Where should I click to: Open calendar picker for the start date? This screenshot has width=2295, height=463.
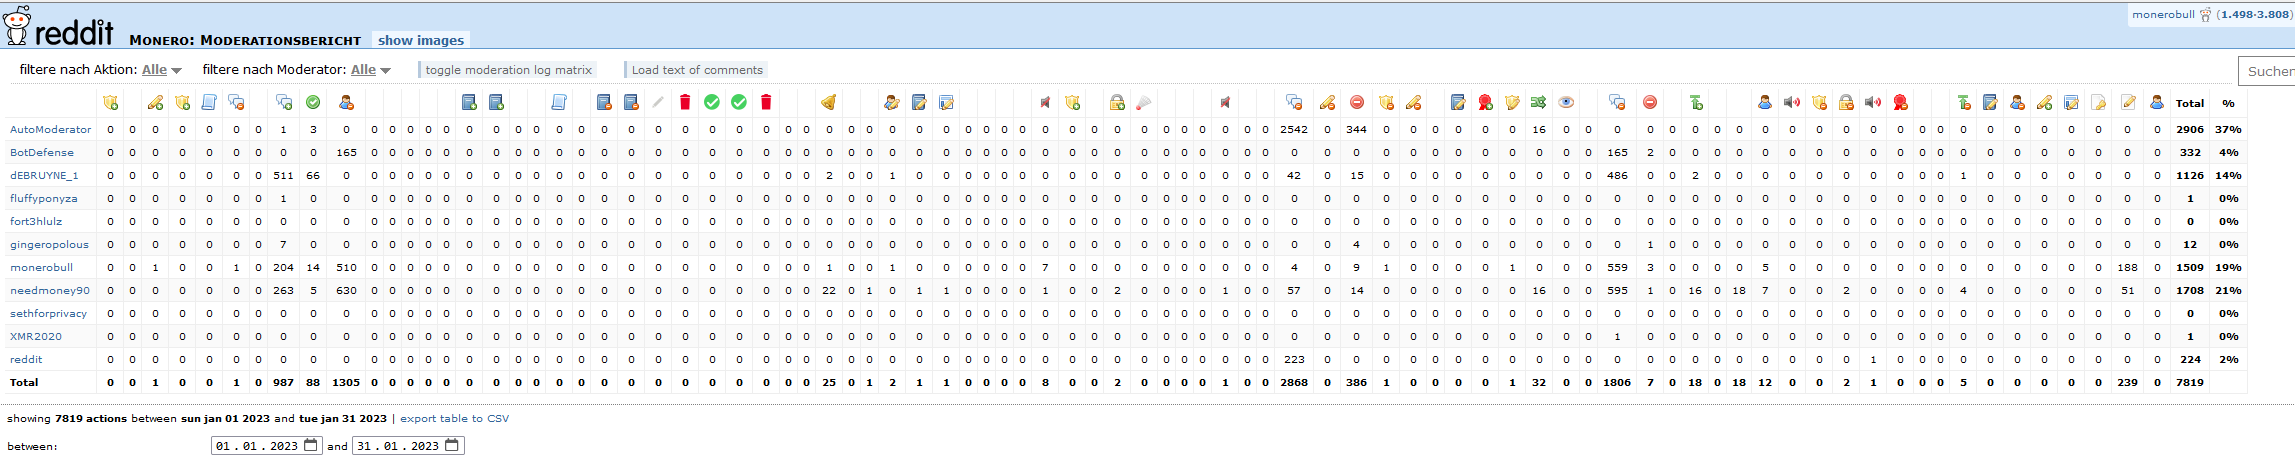(x=311, y=446)
